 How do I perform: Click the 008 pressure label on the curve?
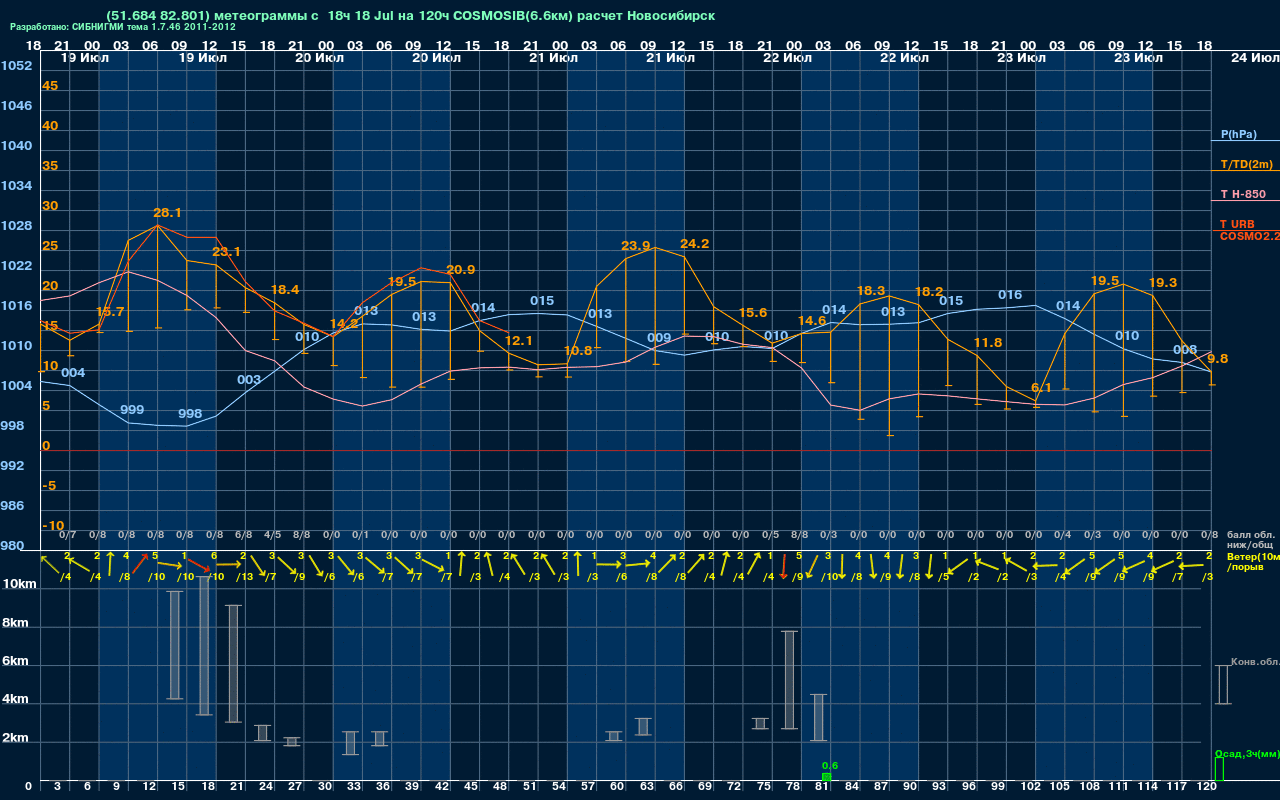(1185, 350)
